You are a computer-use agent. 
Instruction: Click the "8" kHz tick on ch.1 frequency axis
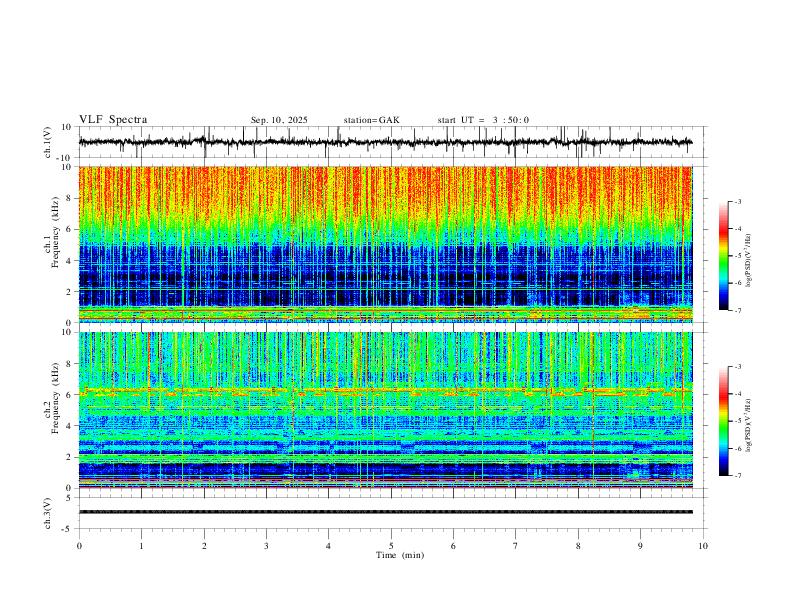70,198
